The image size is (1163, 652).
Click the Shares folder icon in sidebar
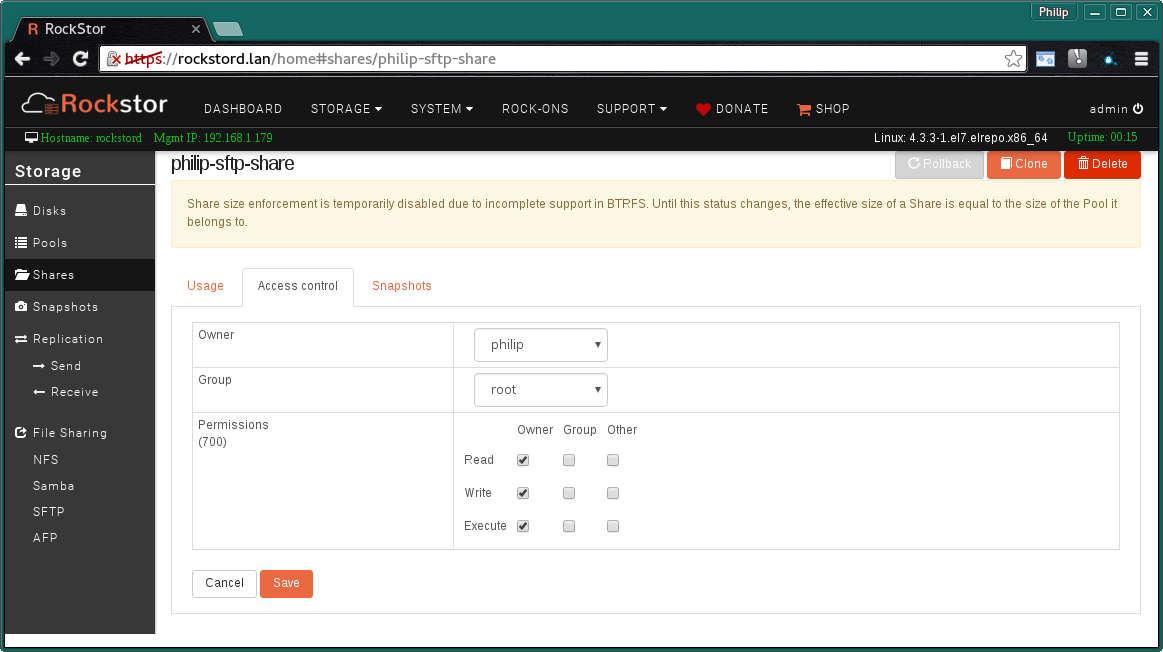[x=22, y=274]
